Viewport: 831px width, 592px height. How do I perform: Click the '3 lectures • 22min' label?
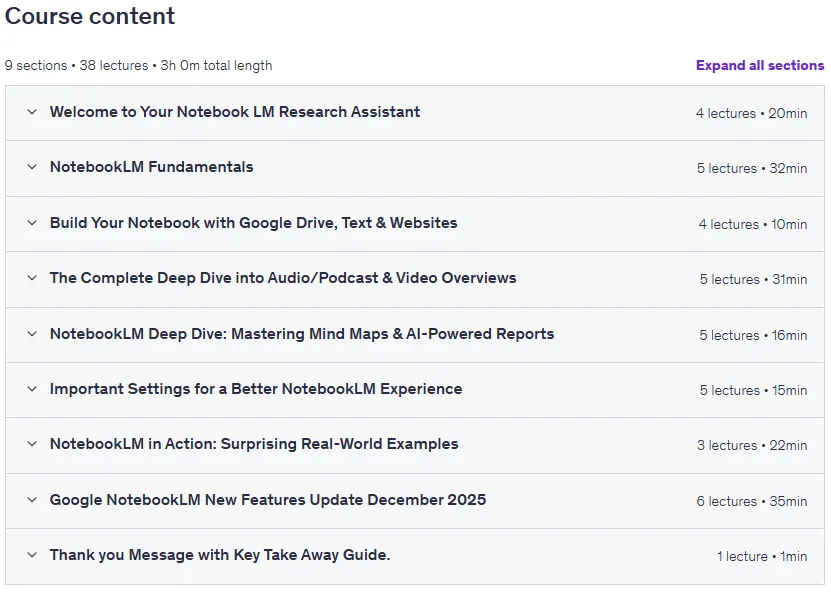[752, 445]
